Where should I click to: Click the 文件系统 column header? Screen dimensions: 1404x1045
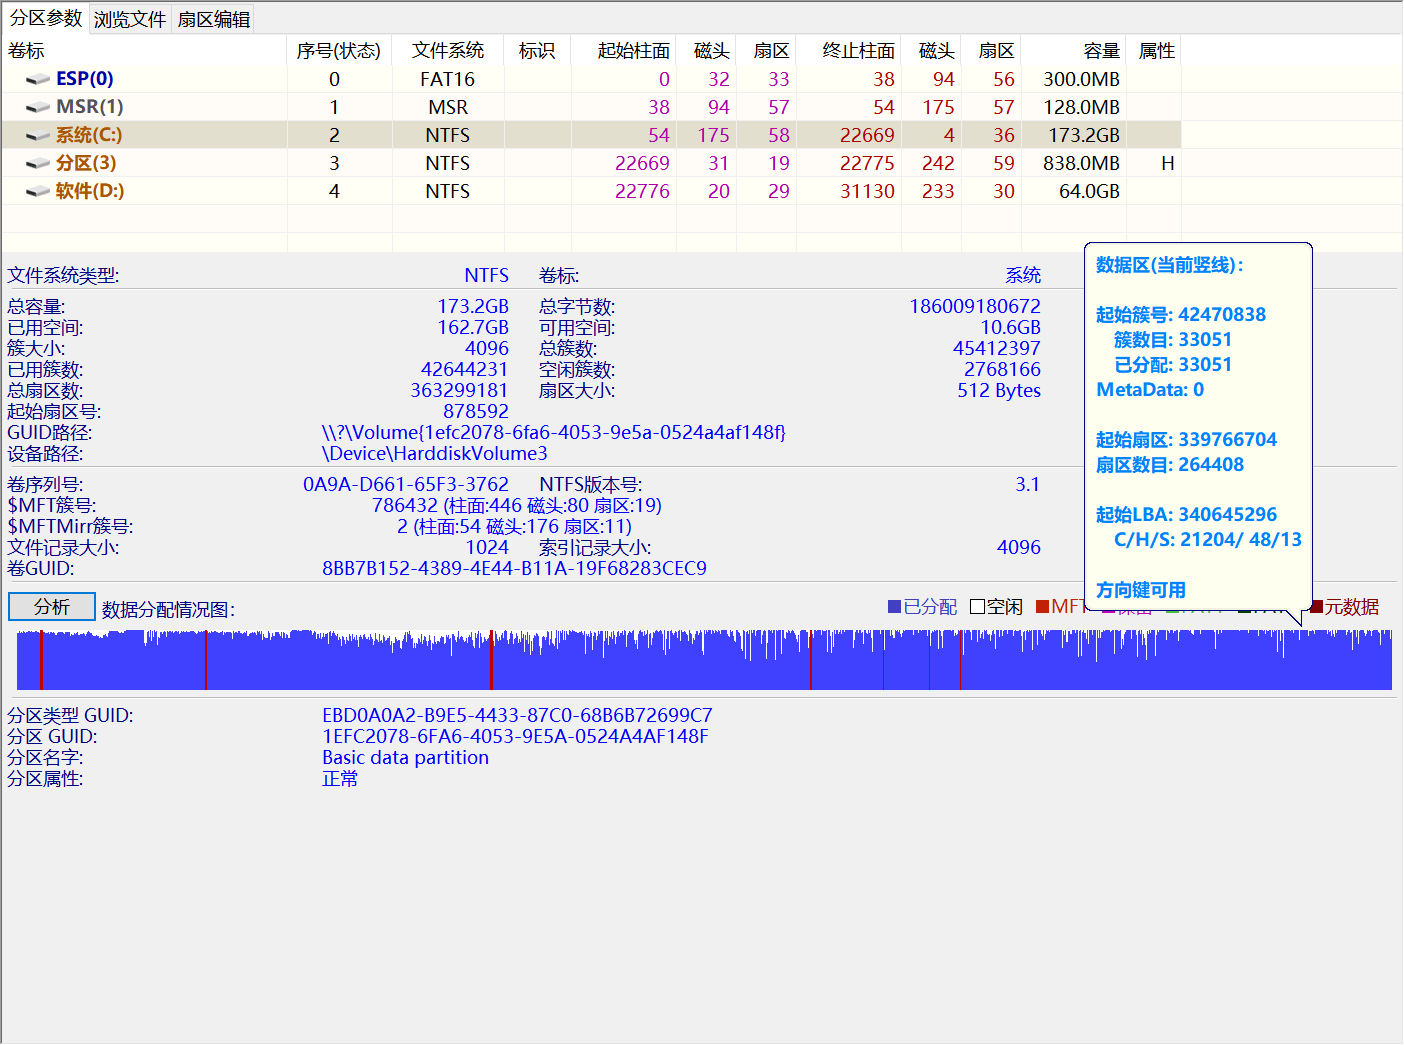point(447,51)
